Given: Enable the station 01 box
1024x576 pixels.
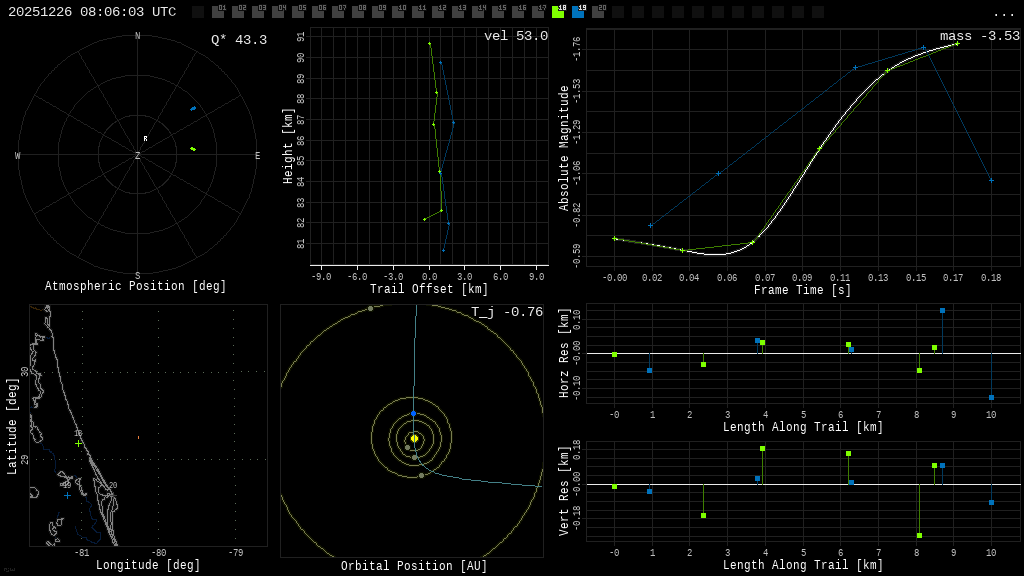Looking at the screenshot, I should pos(218,12).
